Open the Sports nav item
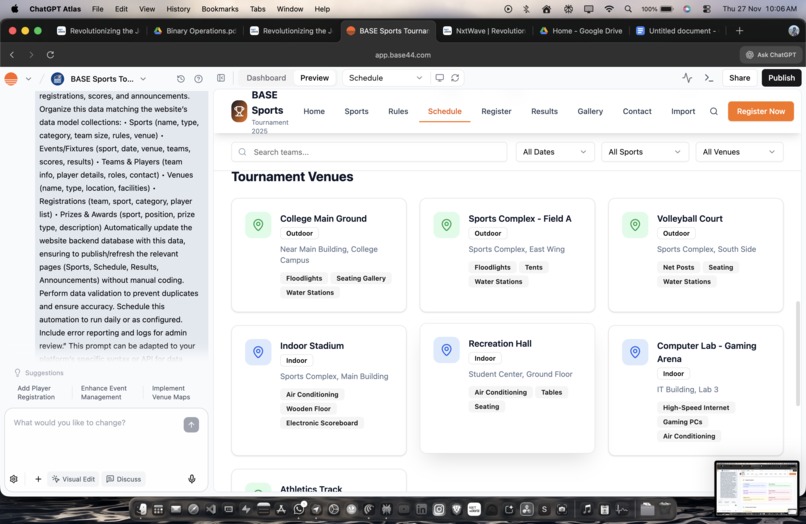 (x=356, y=111)
